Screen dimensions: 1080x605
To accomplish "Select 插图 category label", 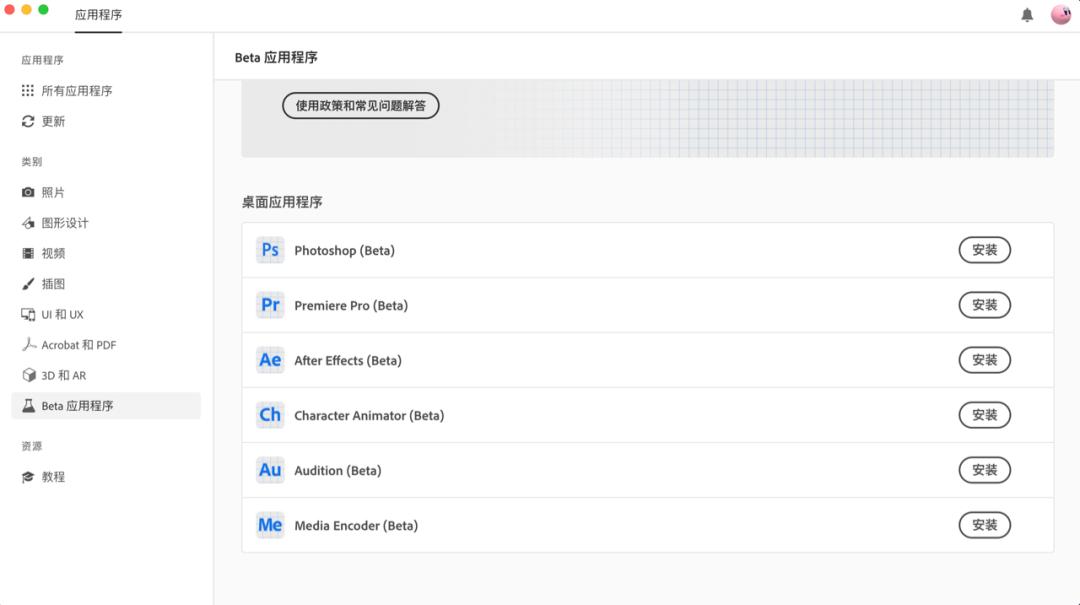I will (x=53, y=284).
